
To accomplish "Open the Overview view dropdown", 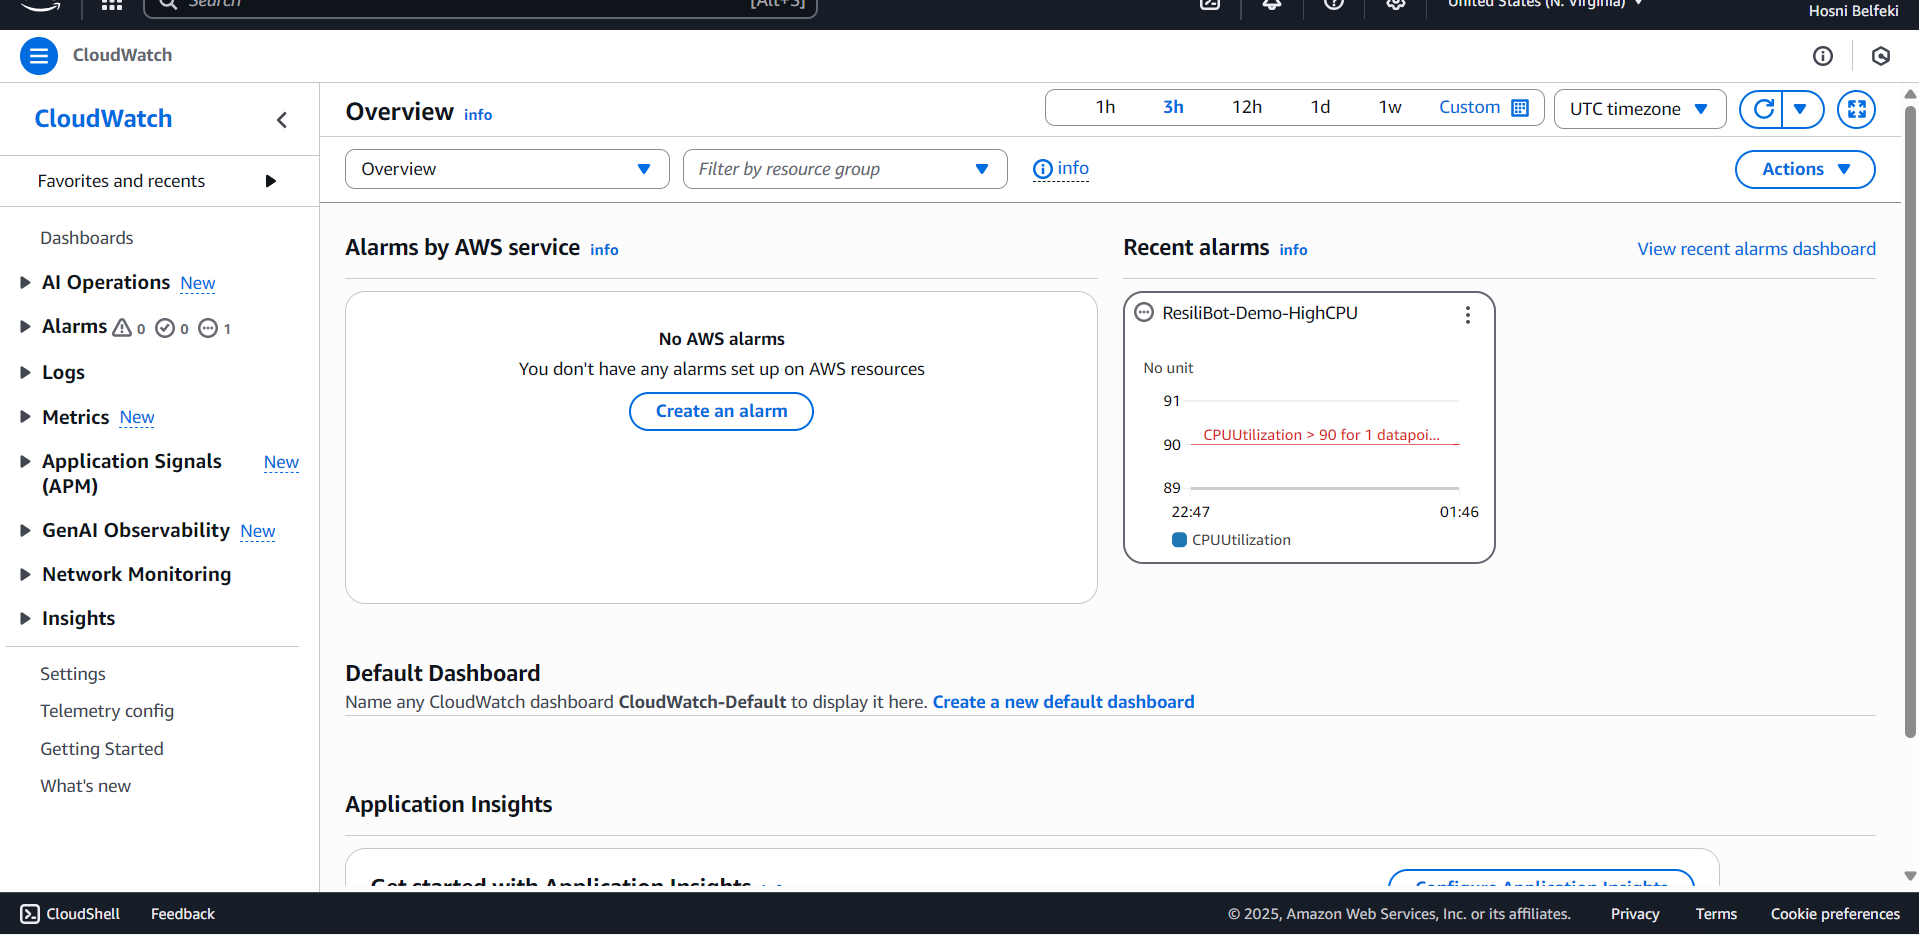I will [507, 169].
